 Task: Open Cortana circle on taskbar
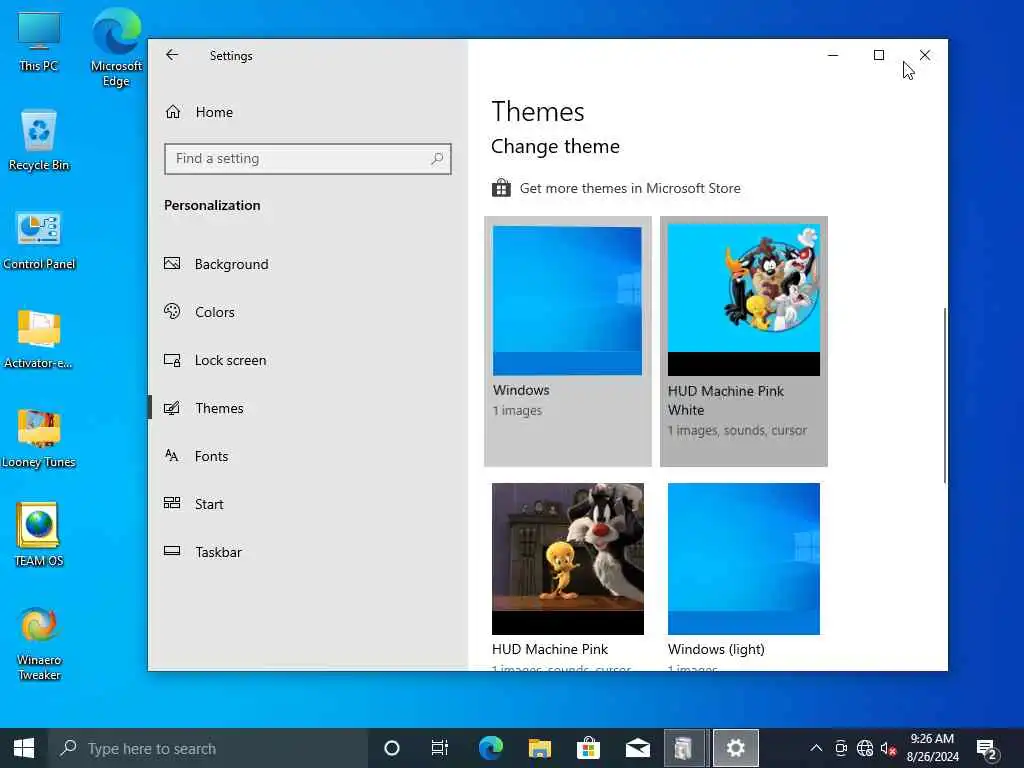click(x=392, y=748)
